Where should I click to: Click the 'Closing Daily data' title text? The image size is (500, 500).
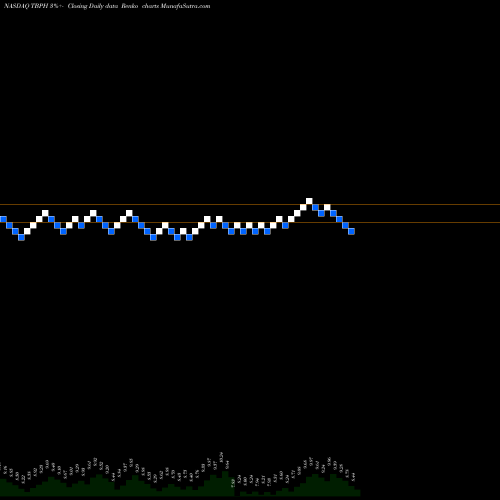pos(93,6)
